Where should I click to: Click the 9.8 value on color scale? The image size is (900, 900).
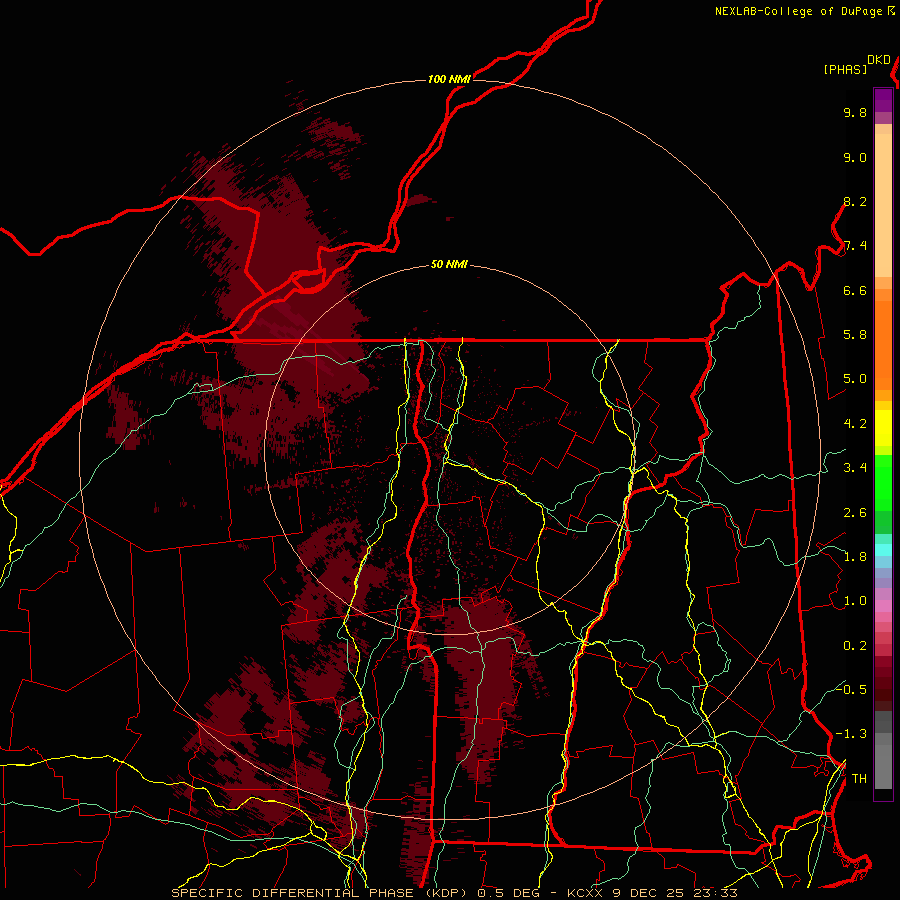(855, 113)
